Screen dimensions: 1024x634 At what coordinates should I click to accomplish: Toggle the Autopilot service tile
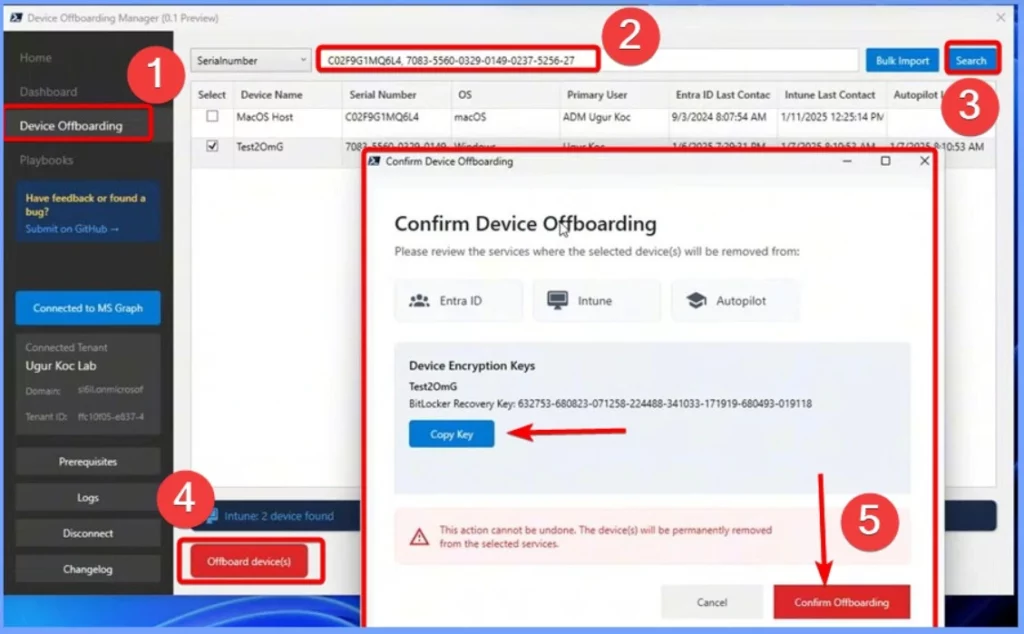(x=735, y=300)
